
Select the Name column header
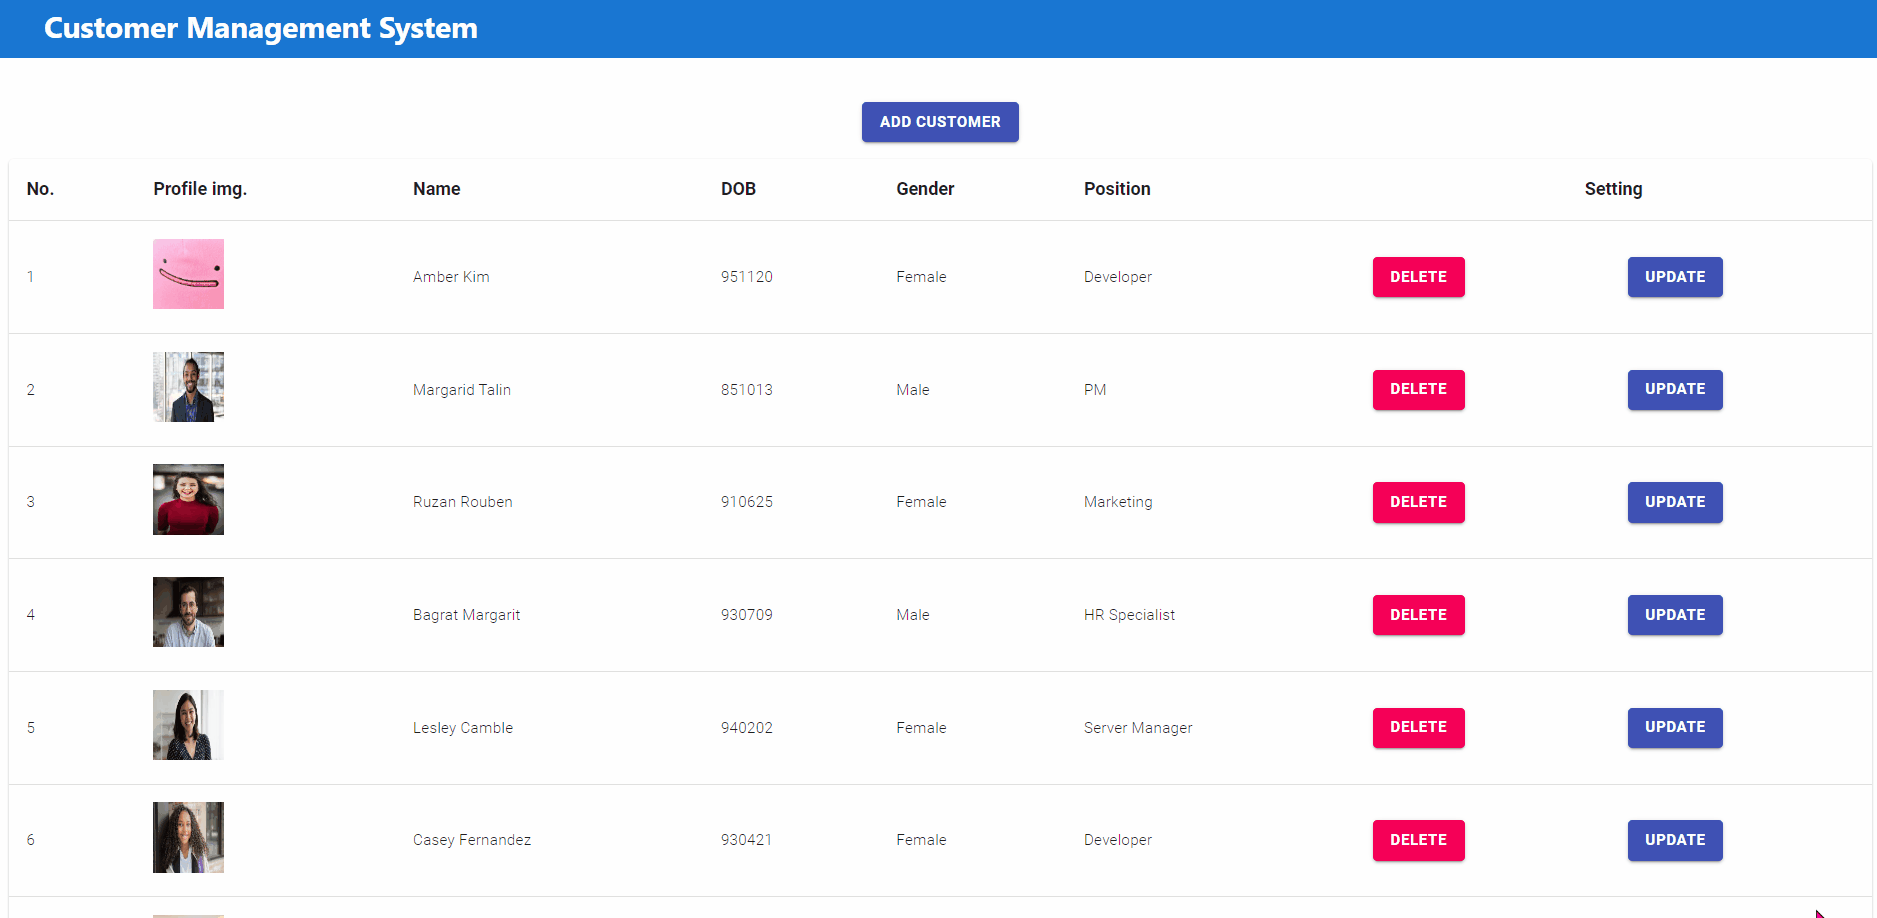[437, 189]
